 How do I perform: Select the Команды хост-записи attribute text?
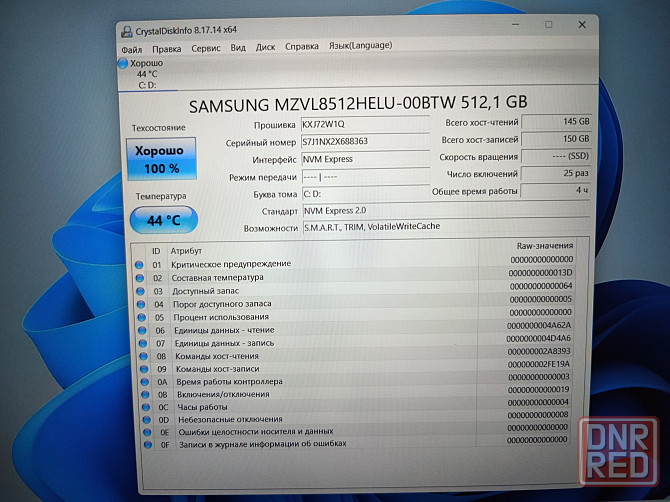217,369
